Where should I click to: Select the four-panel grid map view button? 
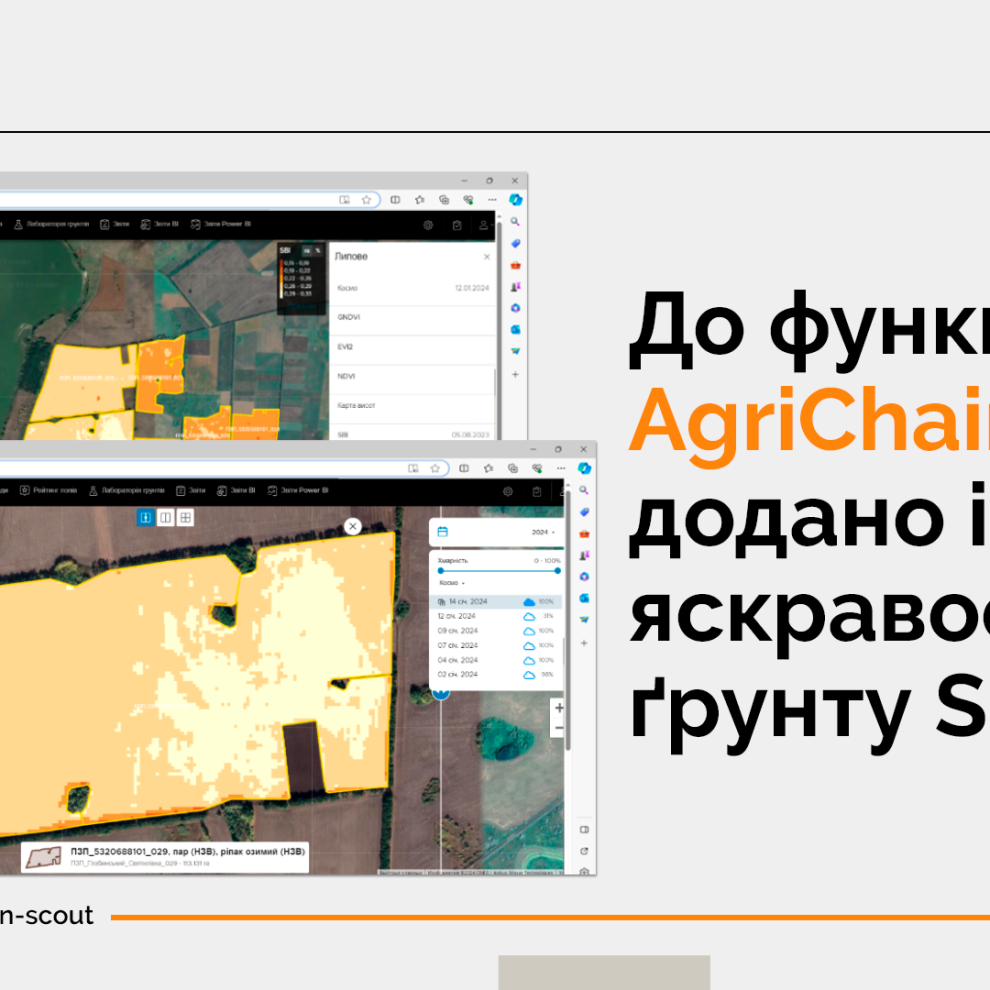tap(186, 518)
